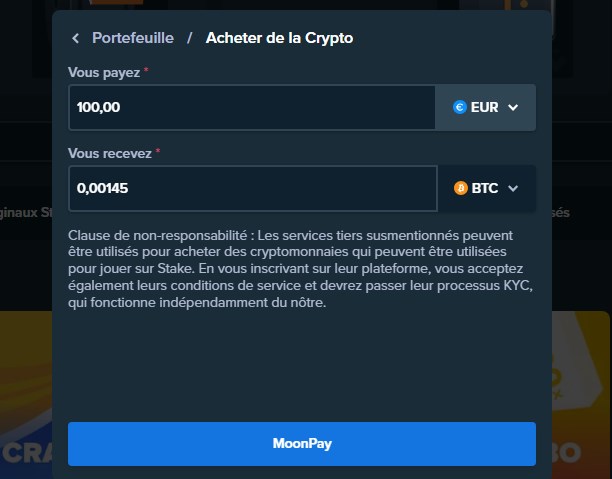Select the BTC crypto label
The width and height of the screenshot is (612, 479).
click(485, 188)
